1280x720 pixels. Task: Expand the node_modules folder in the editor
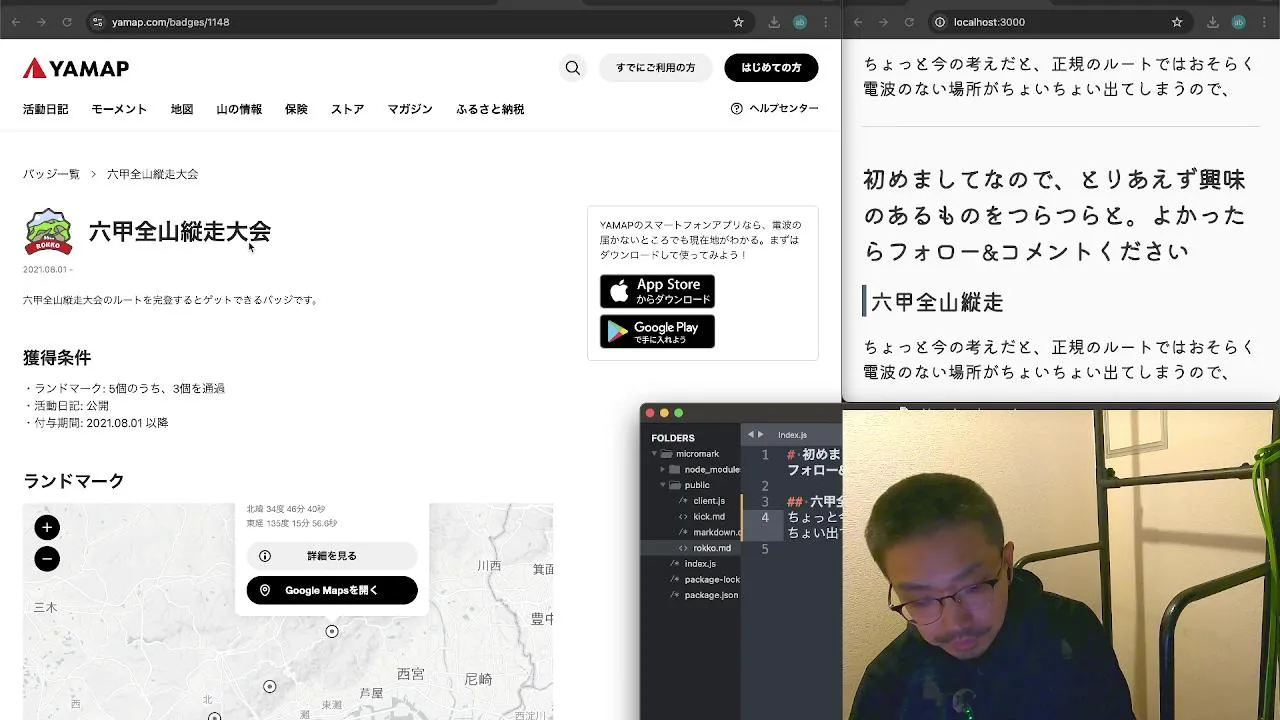(x=662, y=469)
